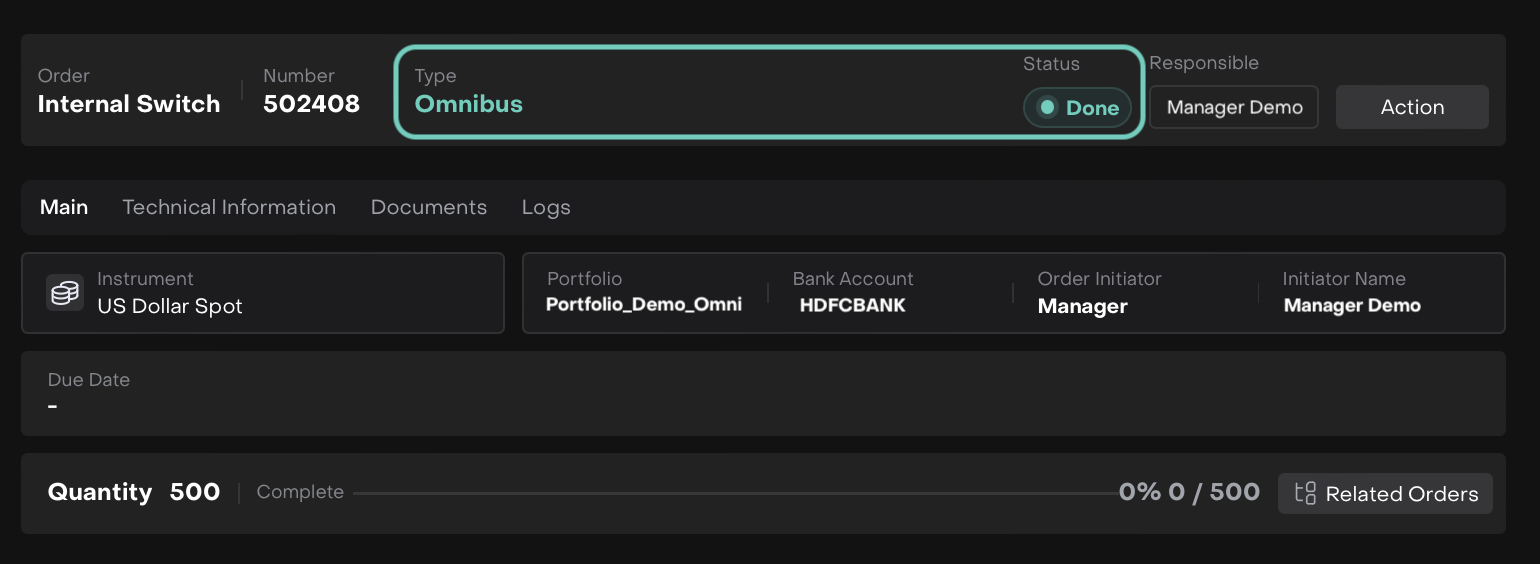Viewport: 1540px width, 564px height.
Task: Switch to the Main tab
Action: pos(64,207)
